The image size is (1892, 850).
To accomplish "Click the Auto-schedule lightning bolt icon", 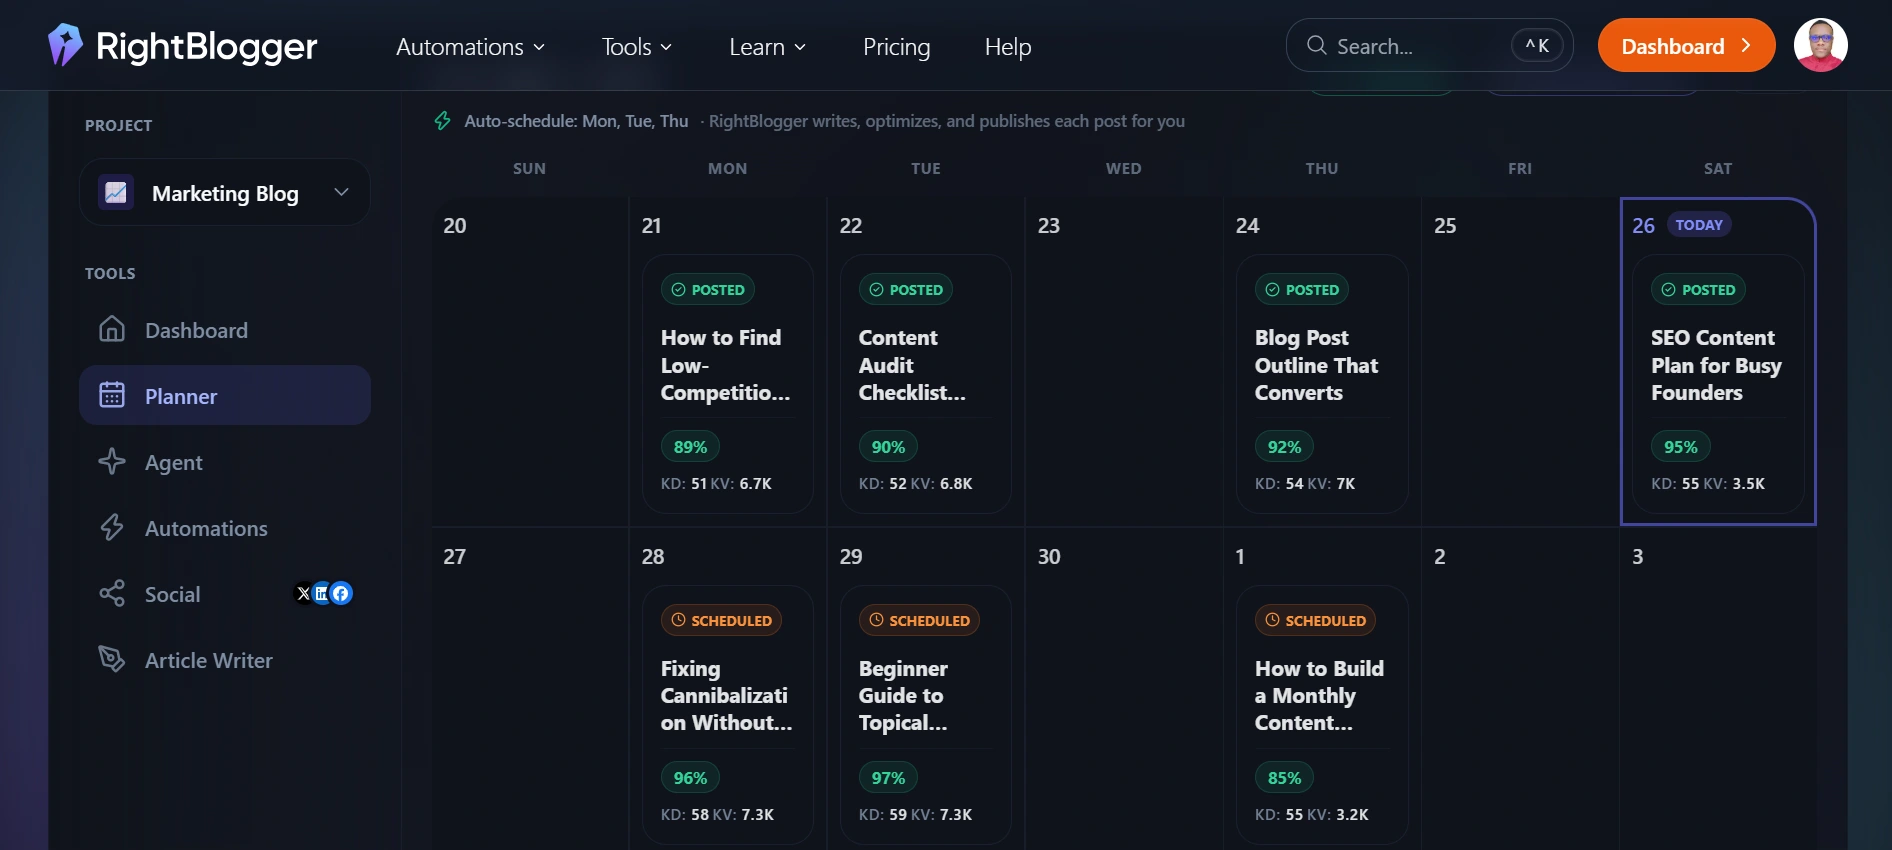I will pyautogui.click(x=443, y=121).
